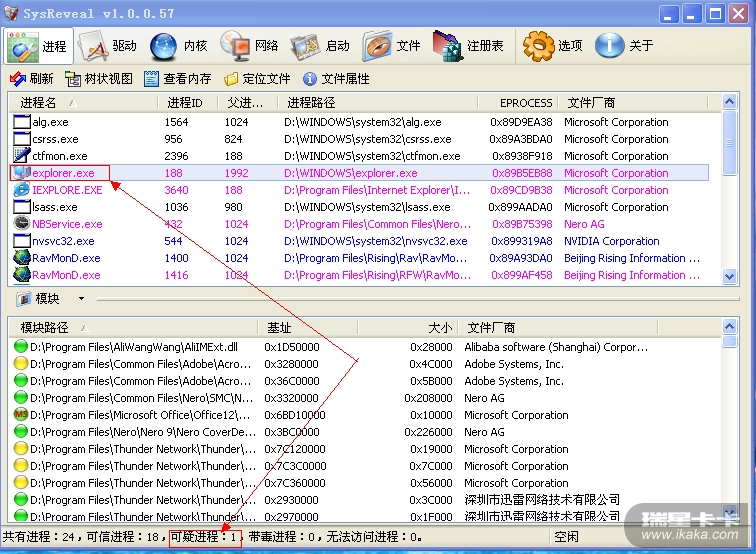
Task: Select explorer.exe process icon
Action: [22, 173]
